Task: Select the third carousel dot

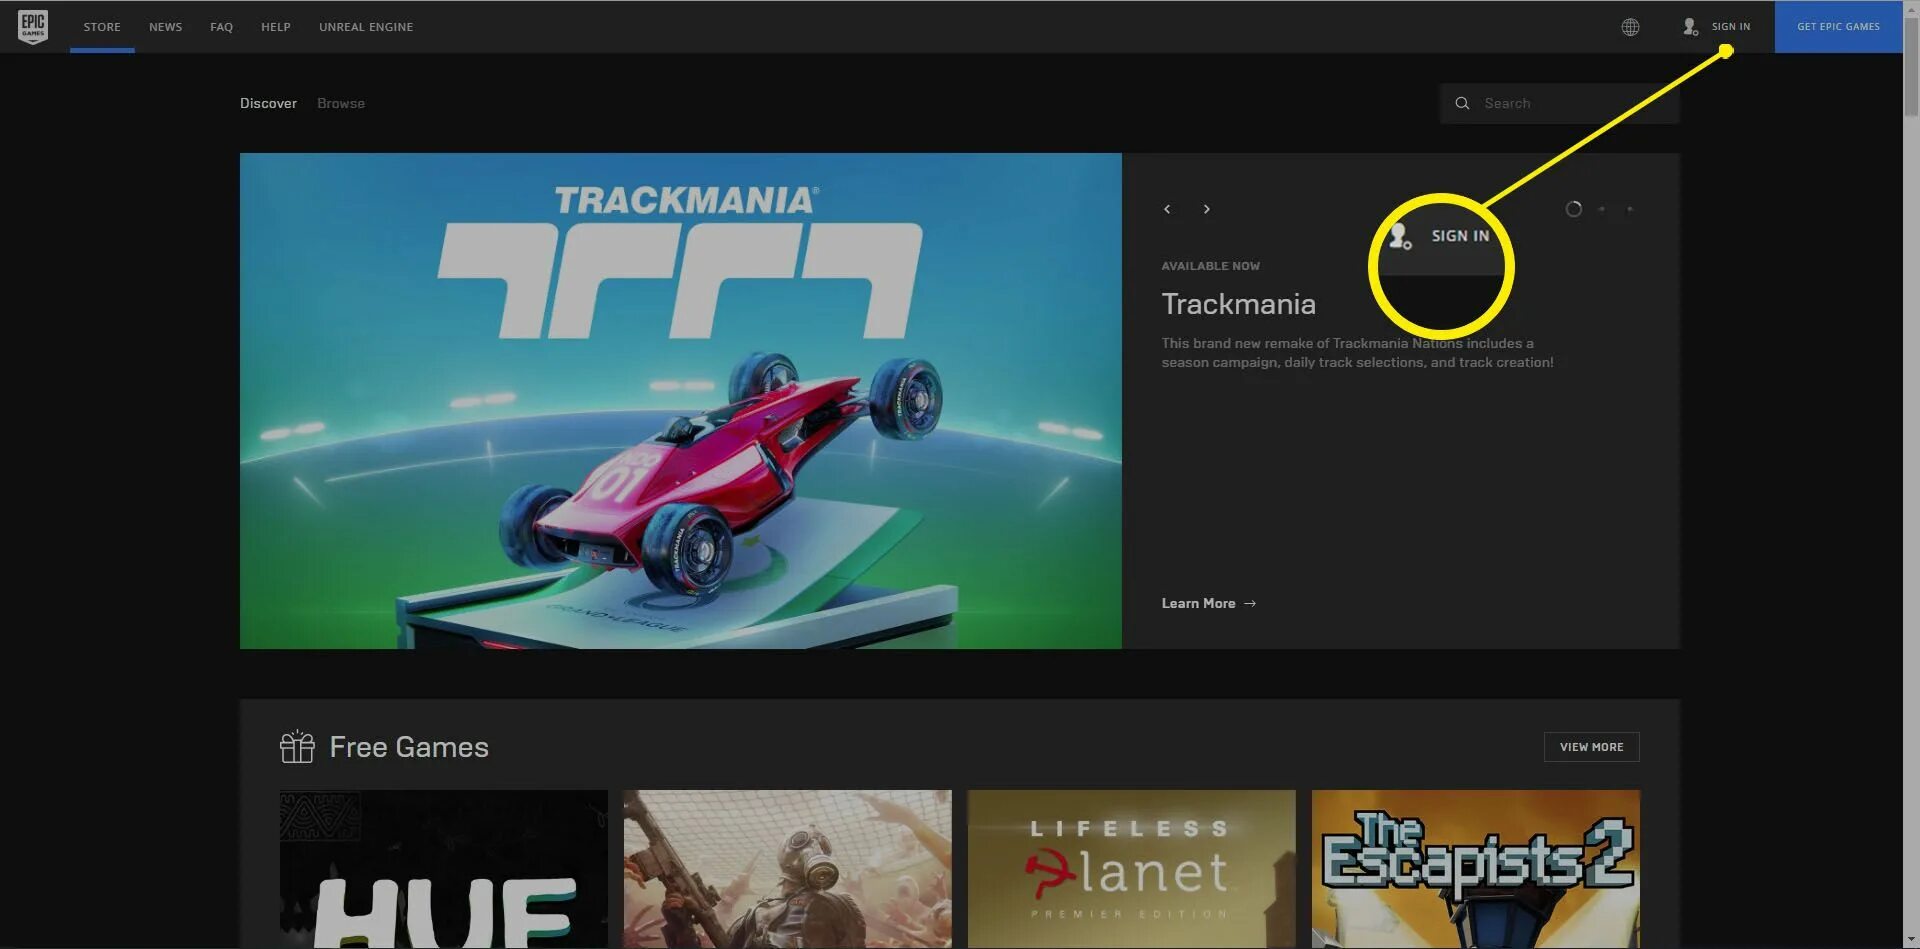Action: (1630, 209)
